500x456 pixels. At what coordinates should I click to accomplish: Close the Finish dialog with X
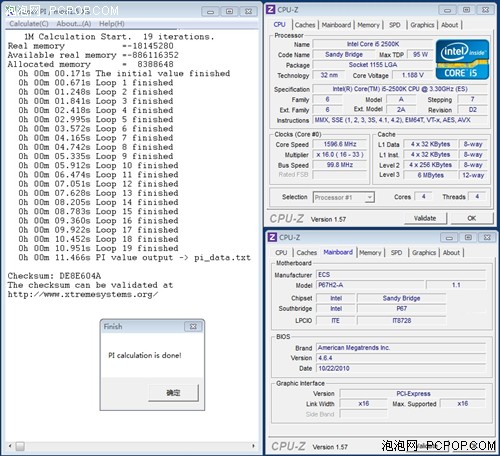point(193,326)
